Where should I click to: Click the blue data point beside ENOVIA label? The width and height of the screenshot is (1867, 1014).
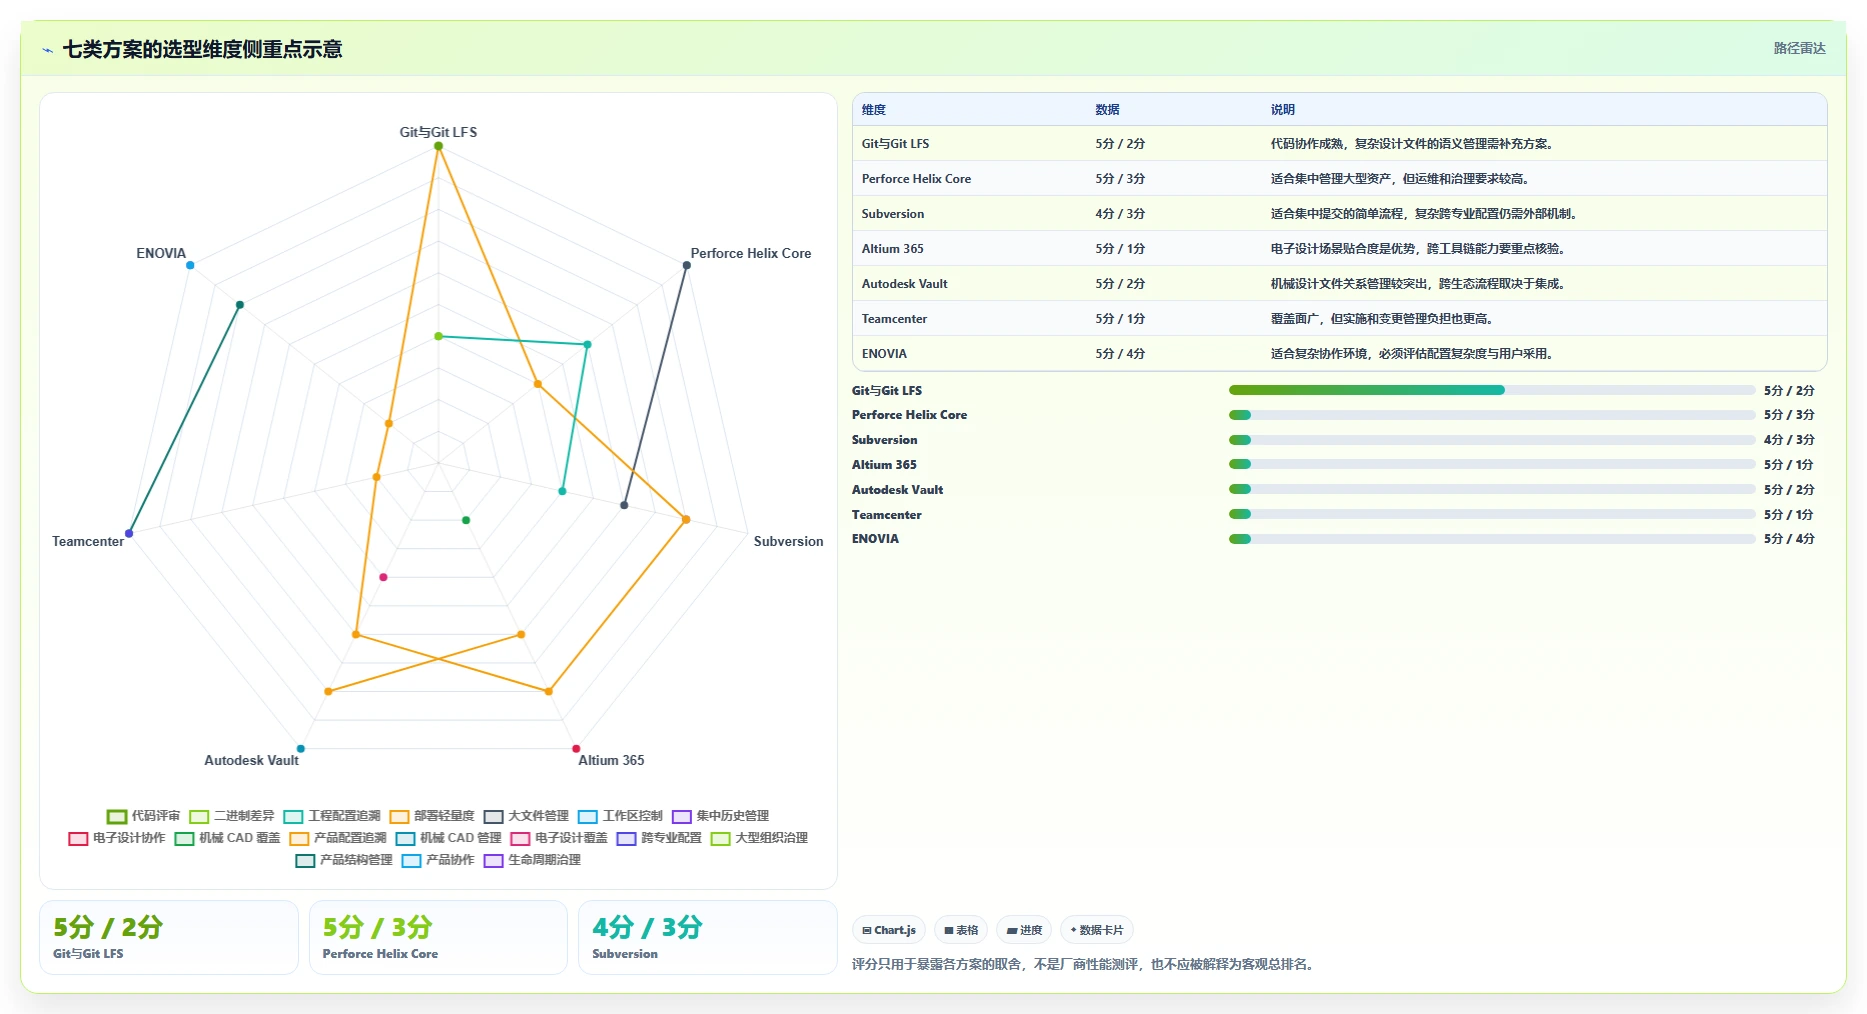click(x=190, y=265)
